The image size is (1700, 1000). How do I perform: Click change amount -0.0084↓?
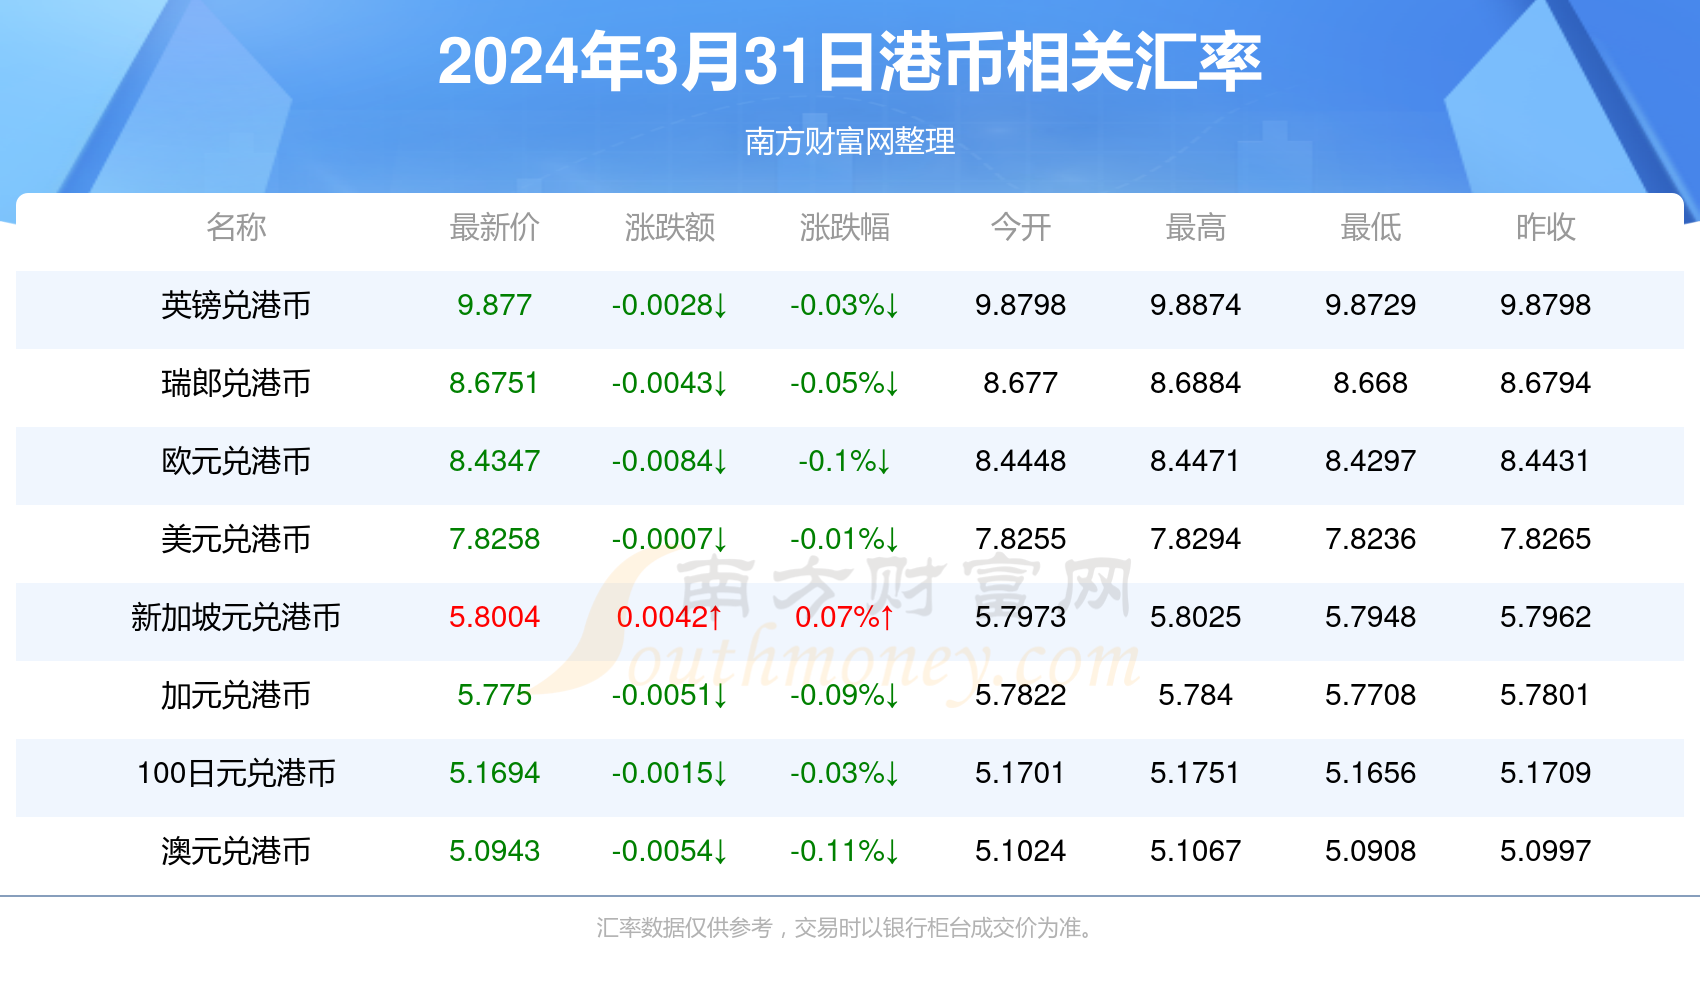[669, 461]
